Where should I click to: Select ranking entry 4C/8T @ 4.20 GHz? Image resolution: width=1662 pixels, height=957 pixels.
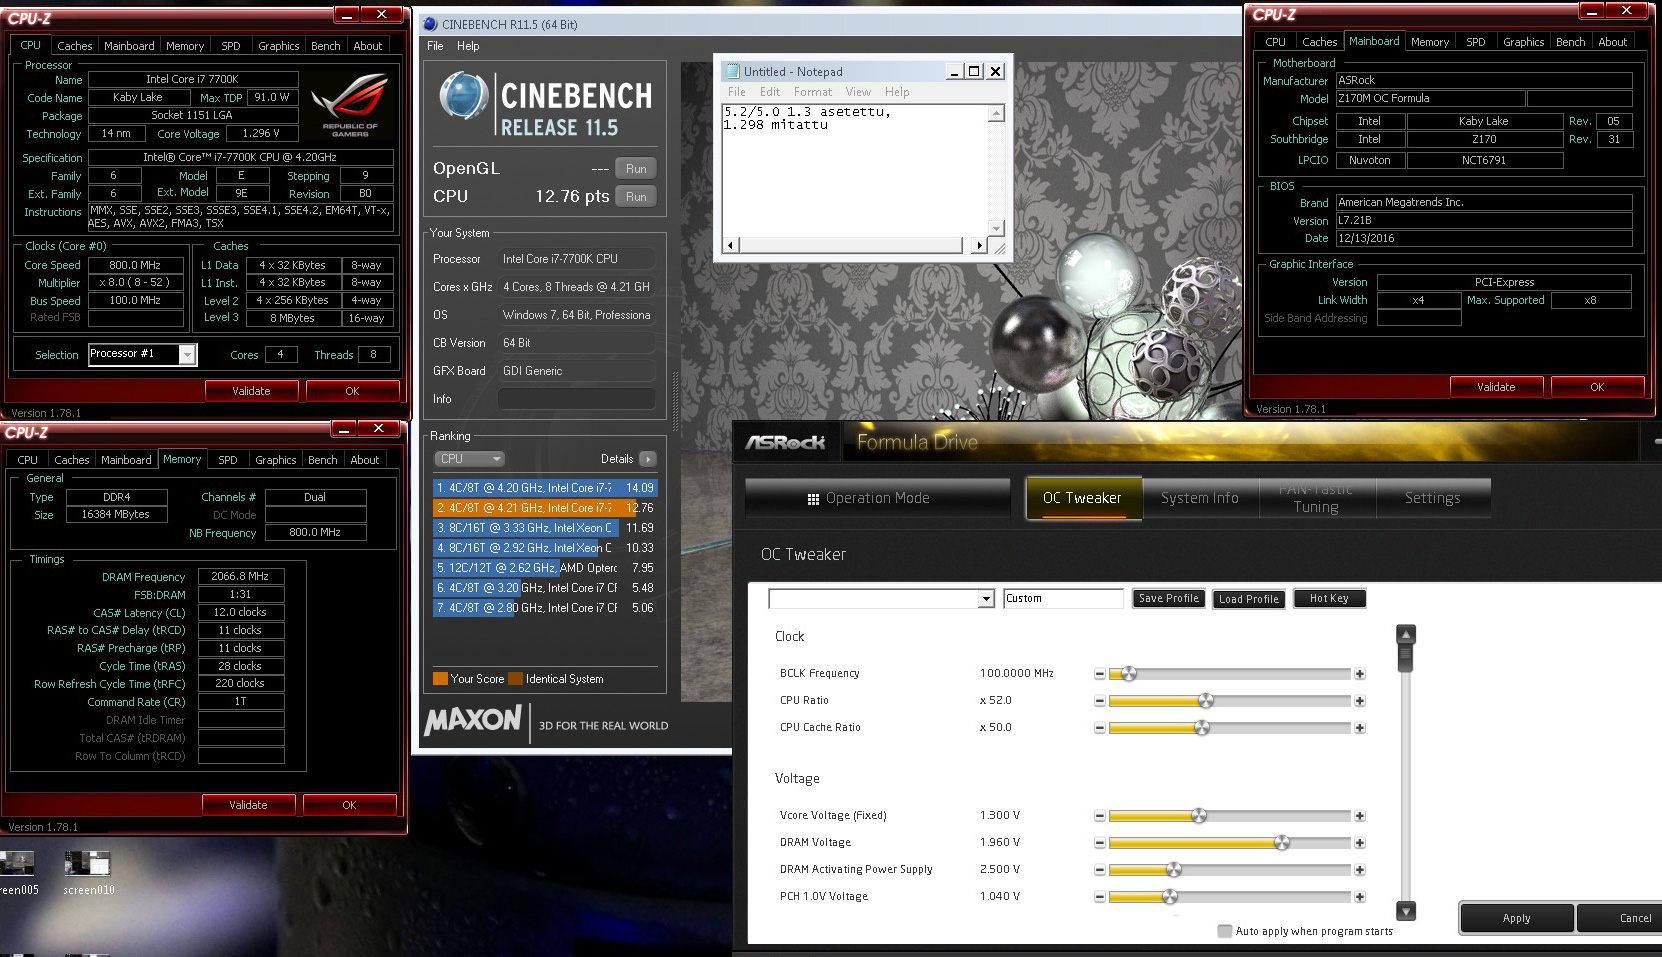(x=545, y=488)
